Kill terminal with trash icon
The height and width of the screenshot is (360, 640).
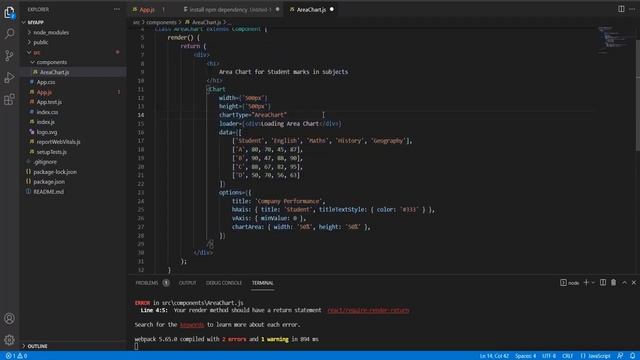[613, 282]
